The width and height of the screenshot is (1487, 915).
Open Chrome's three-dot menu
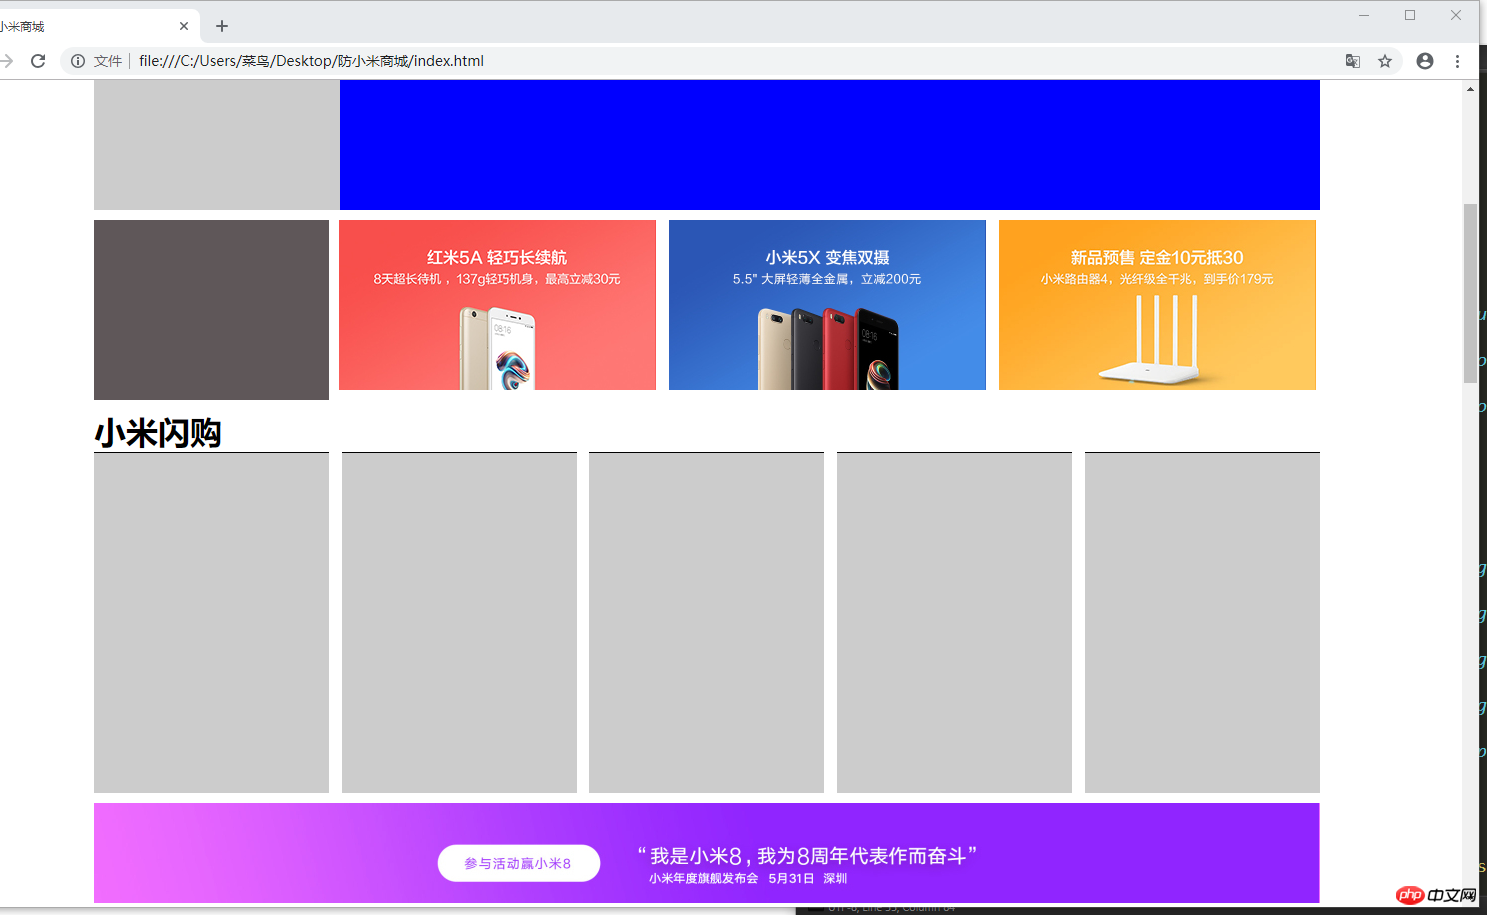point(1458,61)
